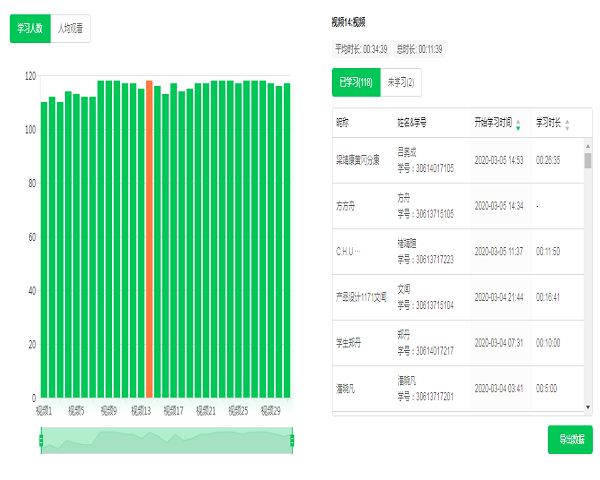Select the row for 产品设计1171文闻
600x480 pixels.
pos(460,297)
